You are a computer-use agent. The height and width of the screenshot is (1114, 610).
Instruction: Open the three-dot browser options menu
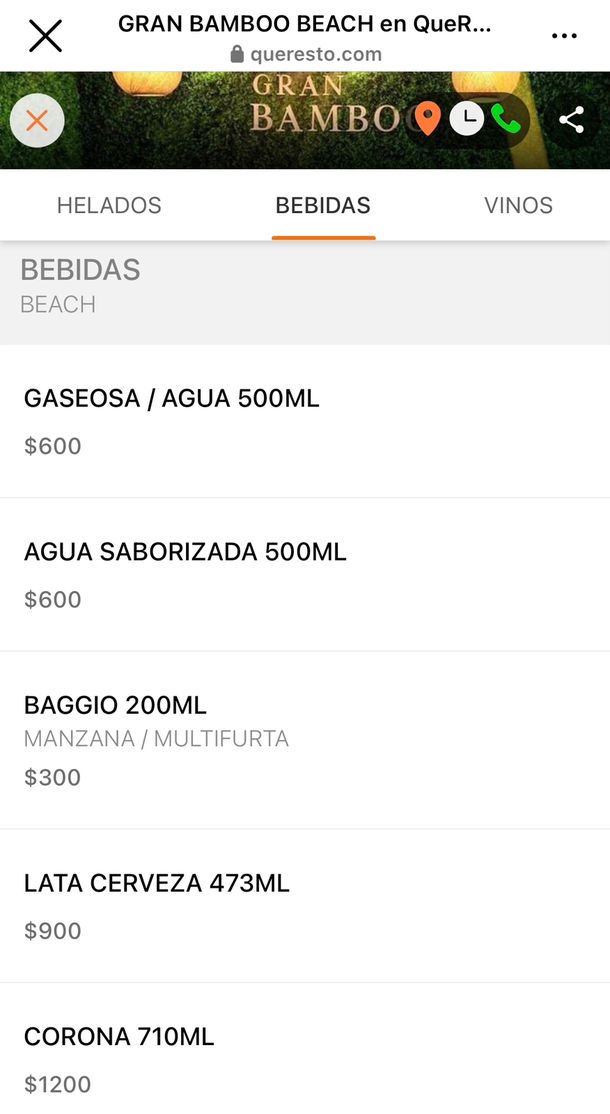pos(564,36)
